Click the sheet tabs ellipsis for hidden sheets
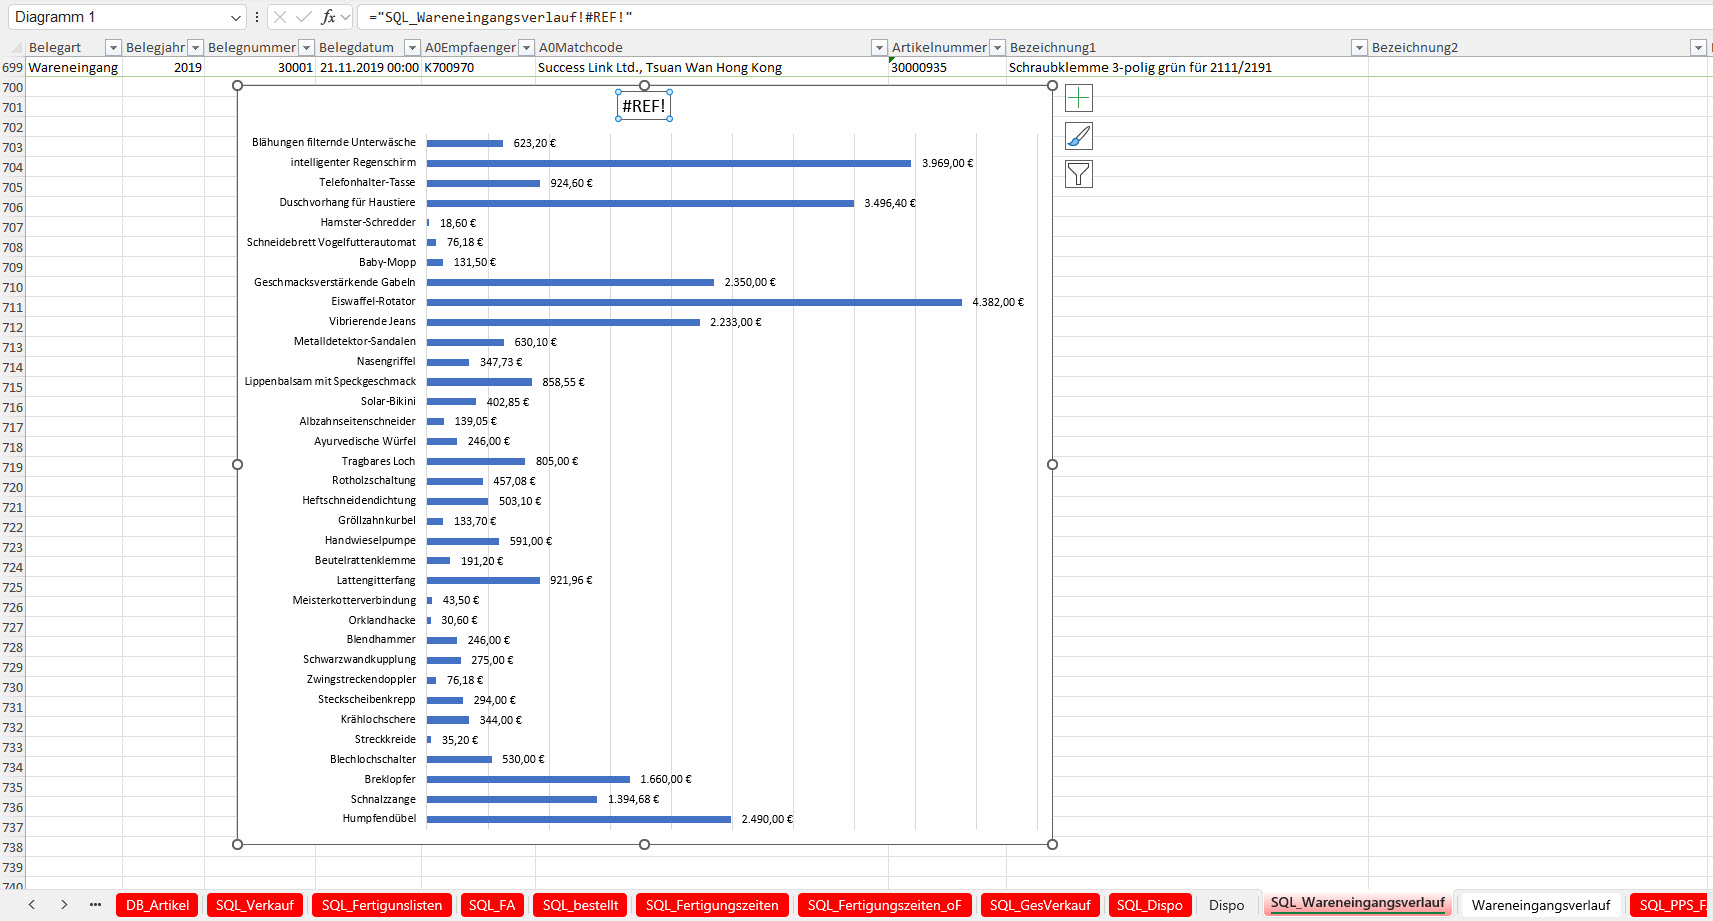Viewport: 1713px width, 921px height. 95,905
